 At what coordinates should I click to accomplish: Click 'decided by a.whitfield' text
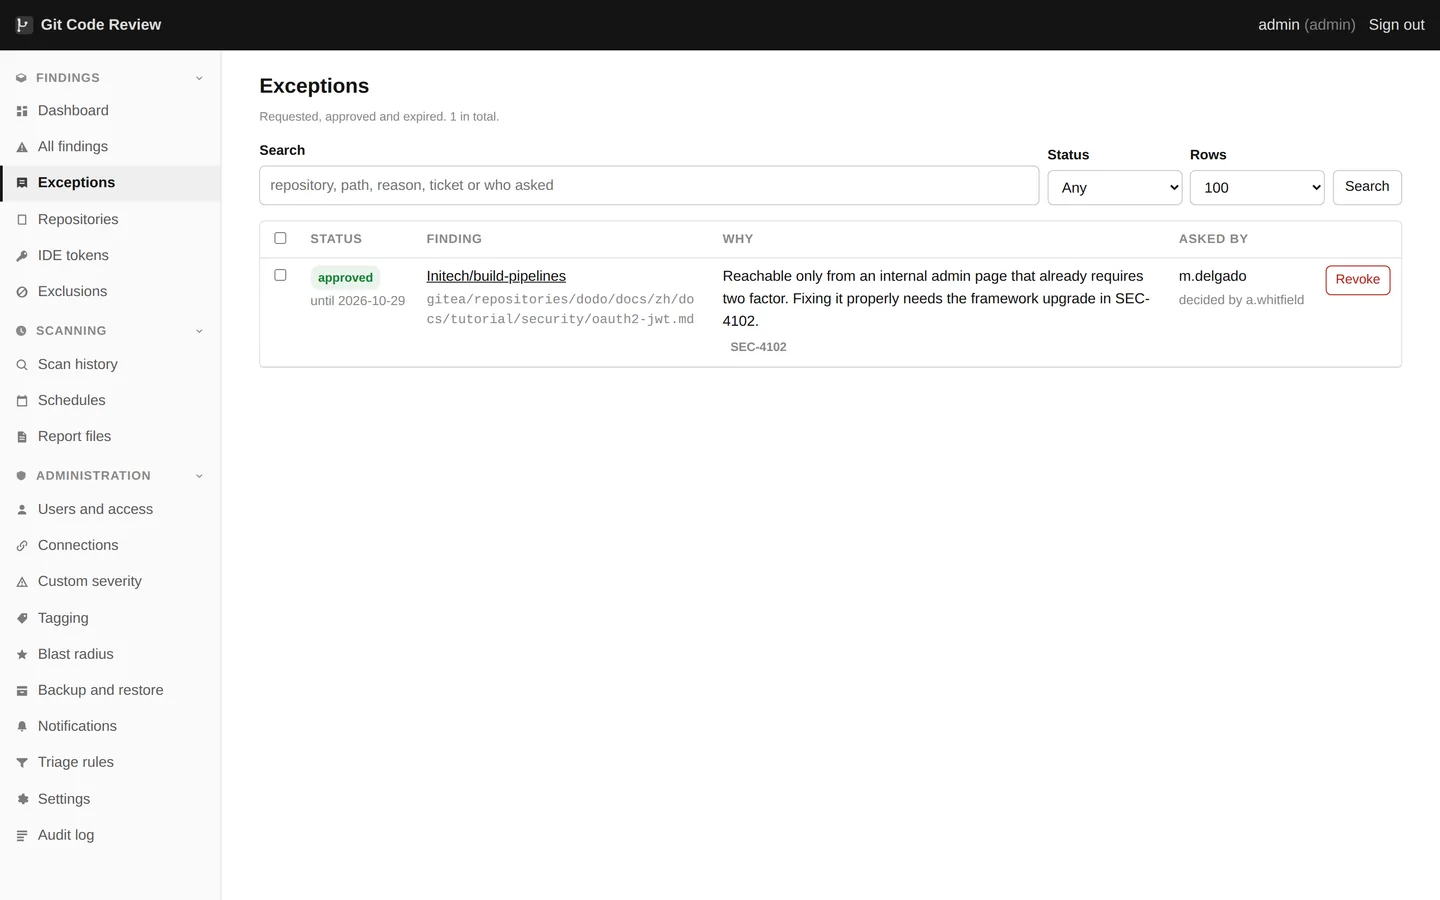pyautogui.click(x=1241, y=300)
